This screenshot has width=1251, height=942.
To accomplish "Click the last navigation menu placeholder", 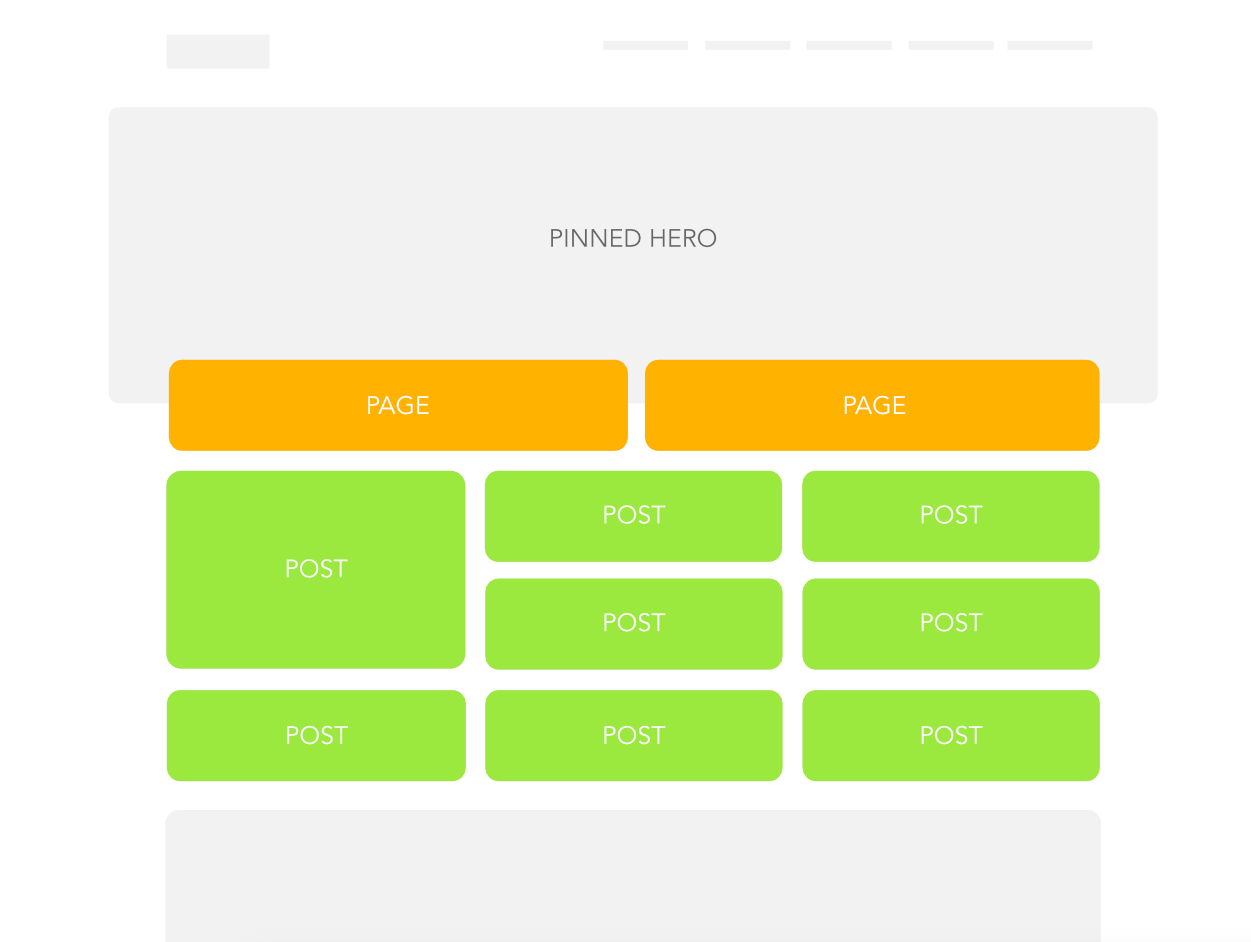I will coord(1050,45).
